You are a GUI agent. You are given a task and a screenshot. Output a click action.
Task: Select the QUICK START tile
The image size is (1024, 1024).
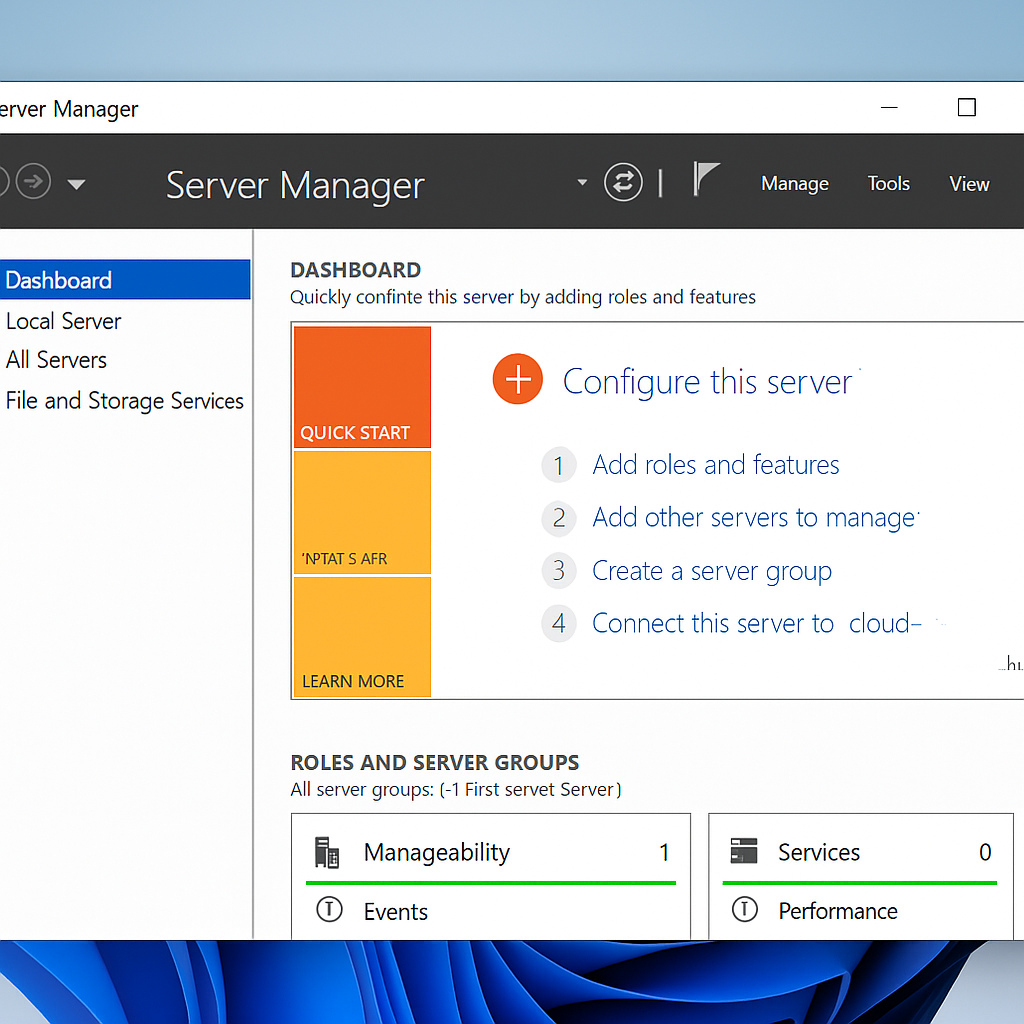click(362, 387)
